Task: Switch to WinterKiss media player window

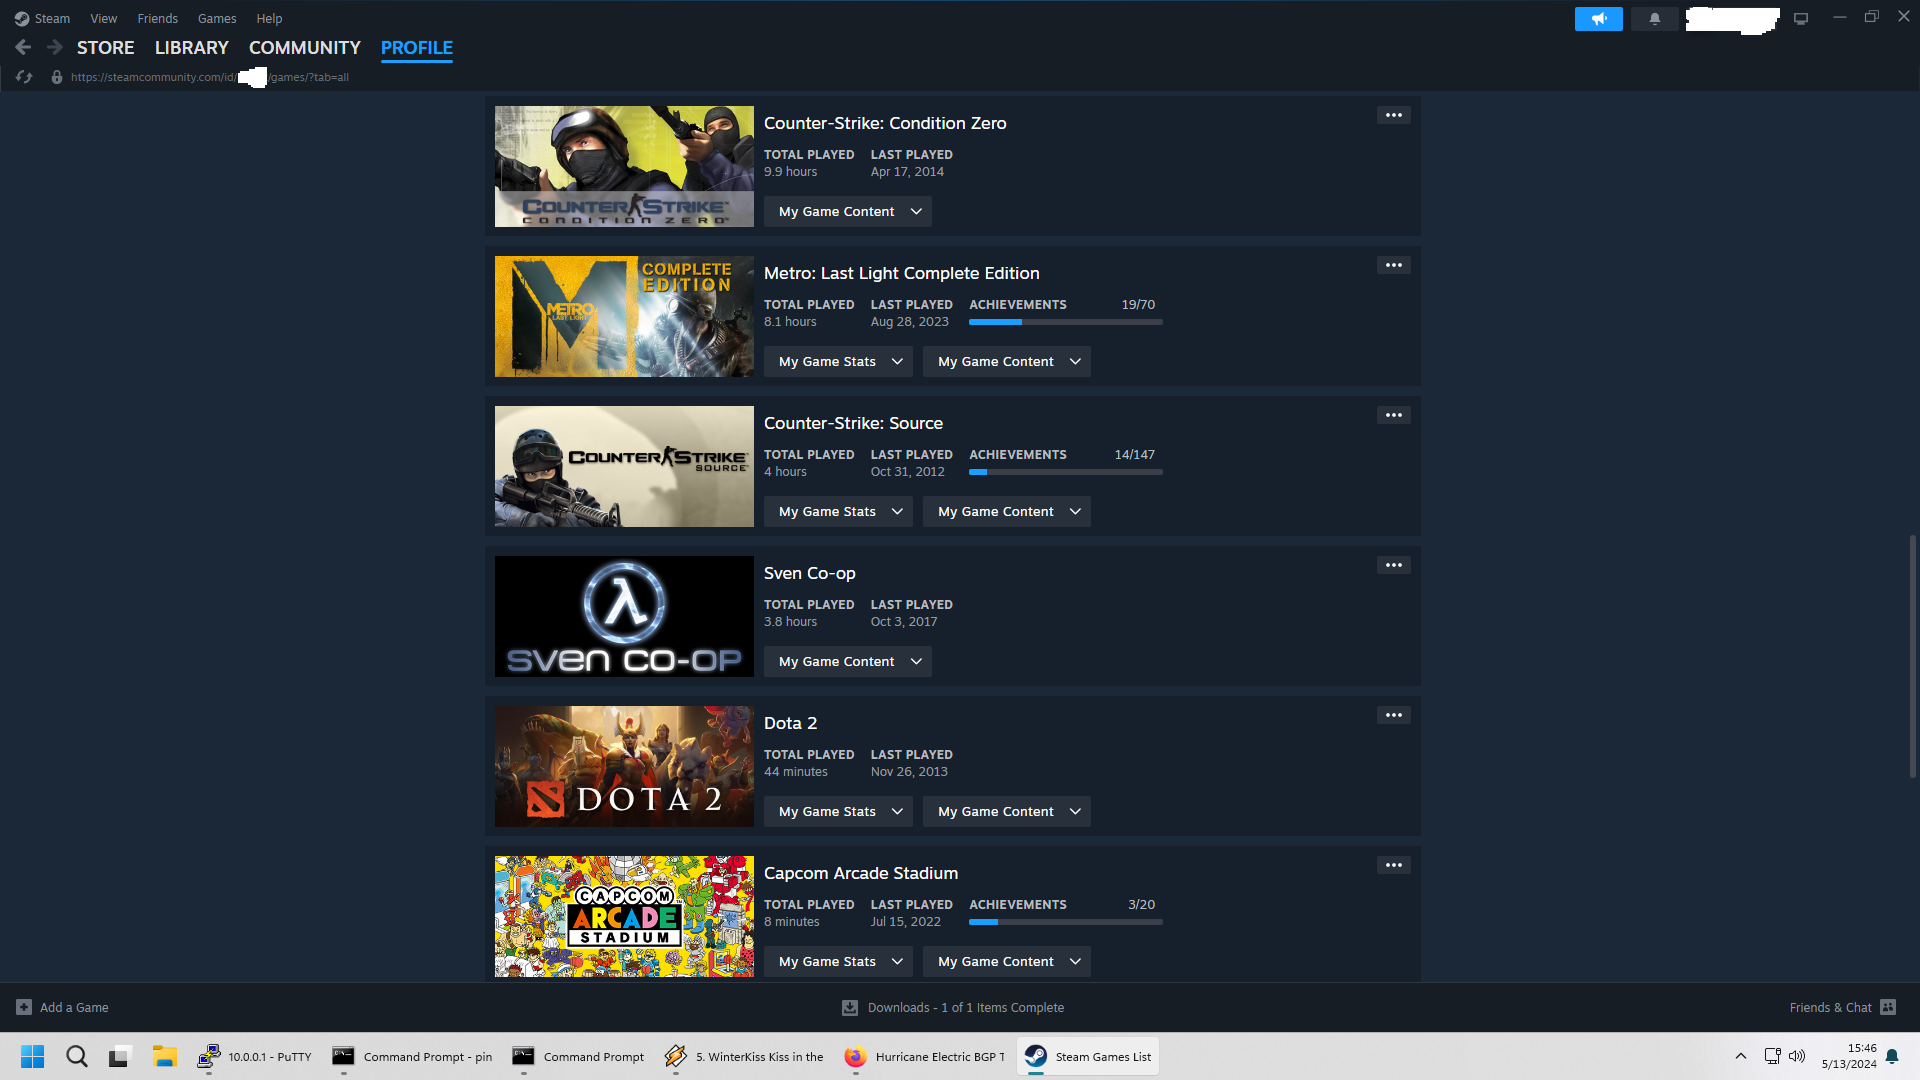Action: pos(744,1056)
